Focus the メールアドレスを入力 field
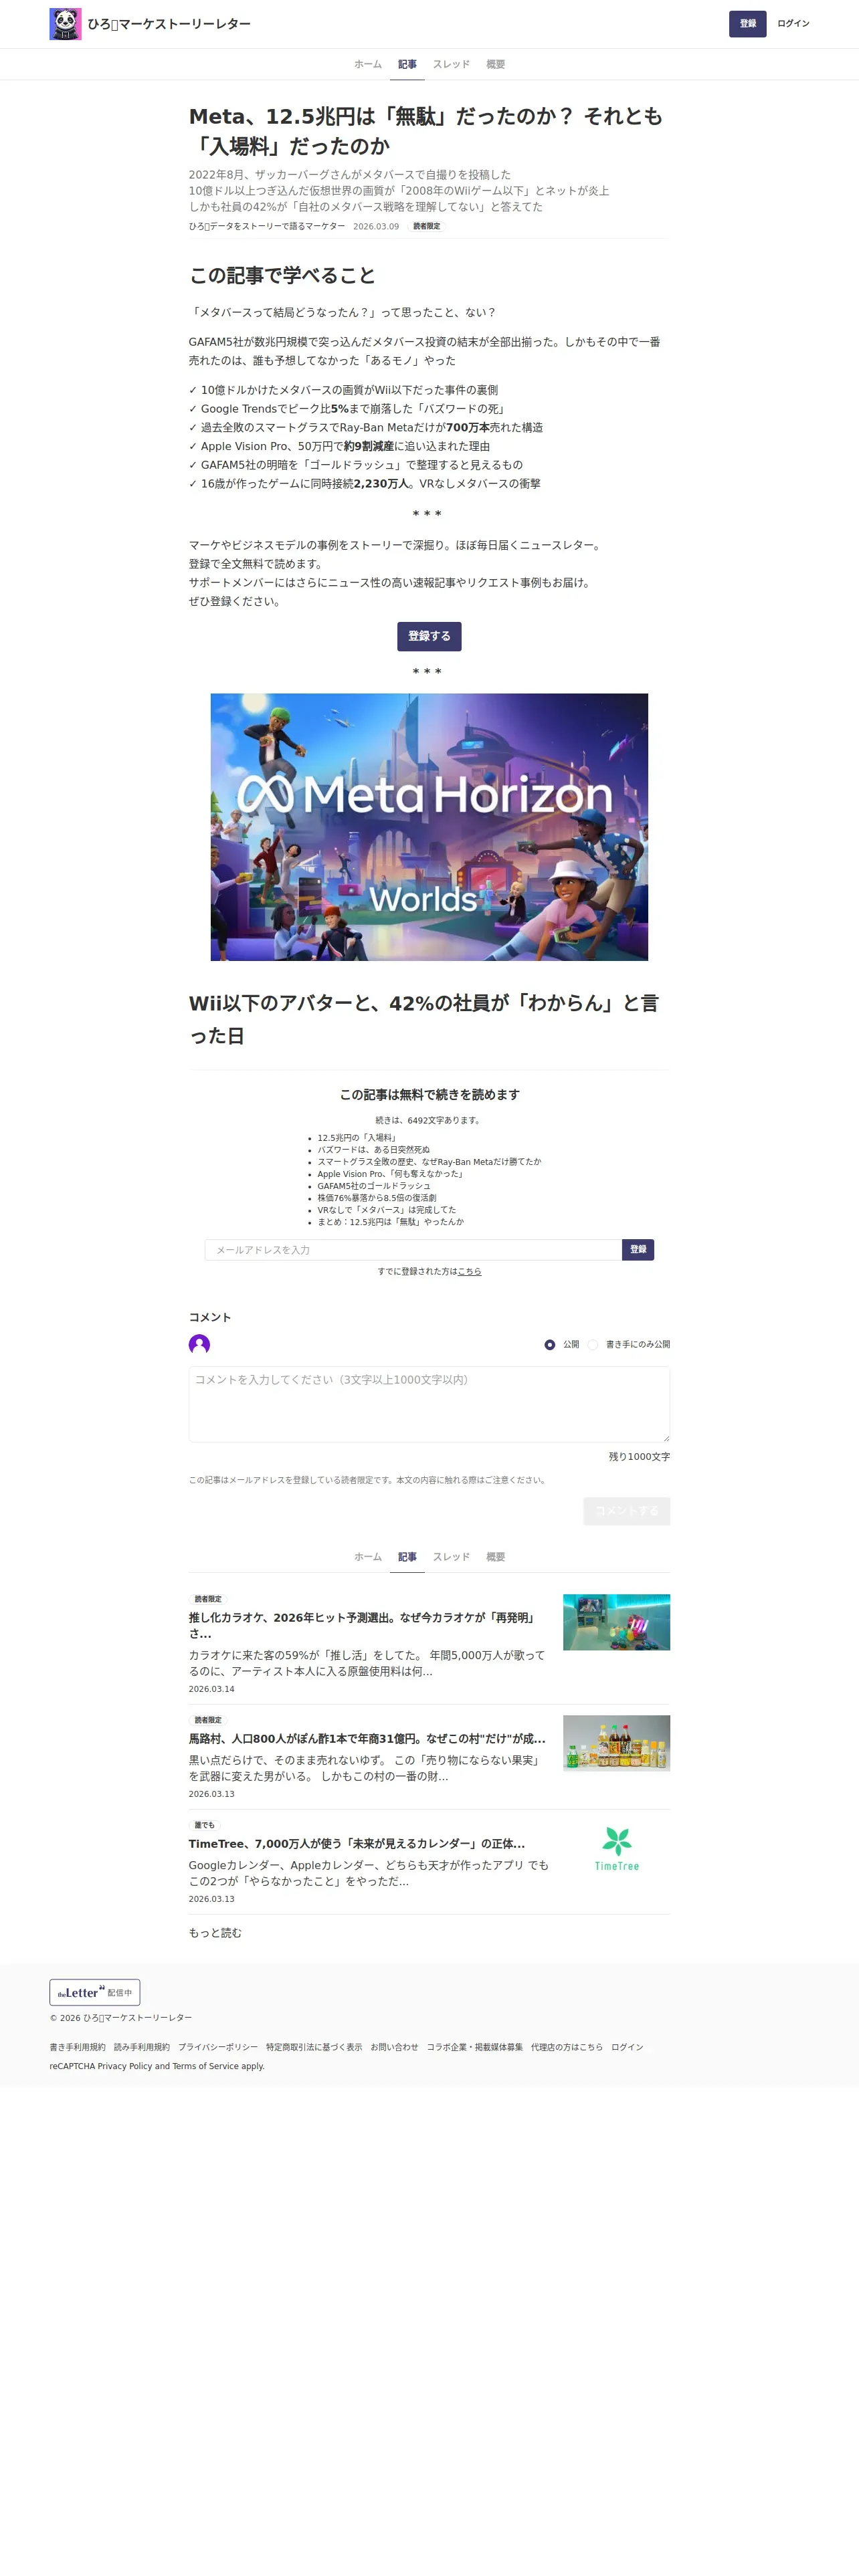Image resolution: width=859 pixels, height=2576 pixels. pyautogui.click(x=413, y=1250)
